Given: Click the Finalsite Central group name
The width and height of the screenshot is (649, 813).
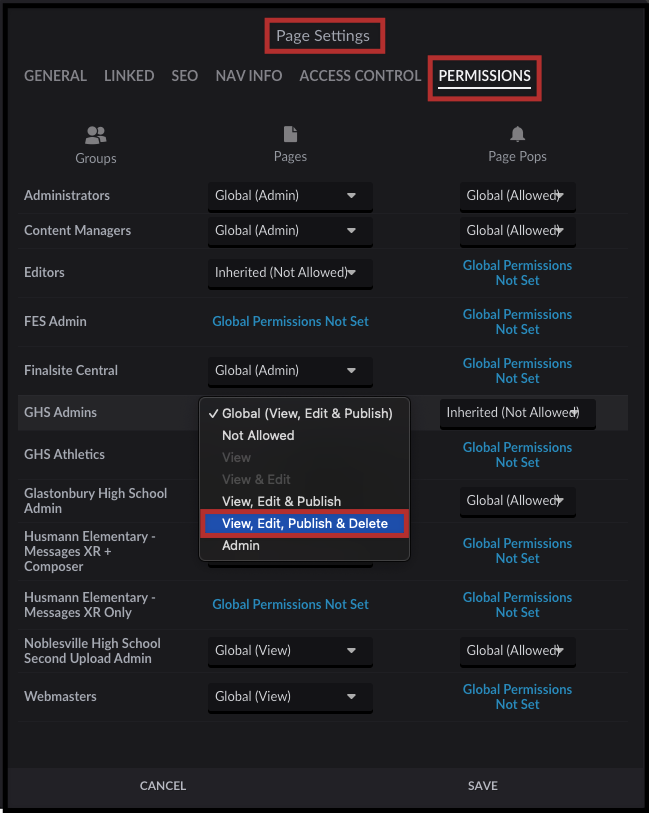Looking at the screenshot, I should (71, 370).
